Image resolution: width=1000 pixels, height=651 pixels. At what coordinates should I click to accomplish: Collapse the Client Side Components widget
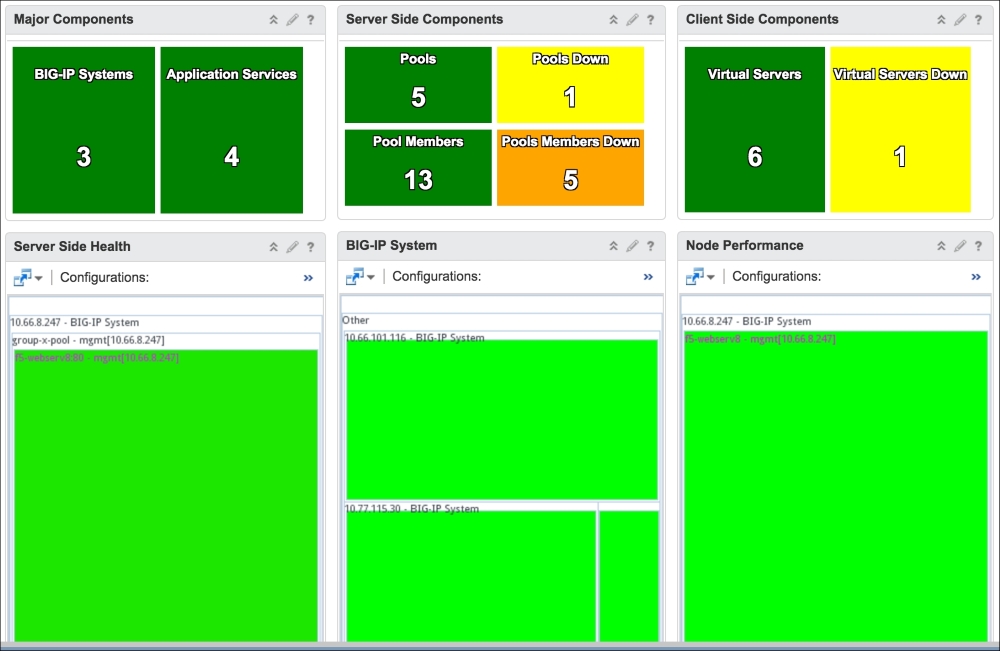point(941,20)
